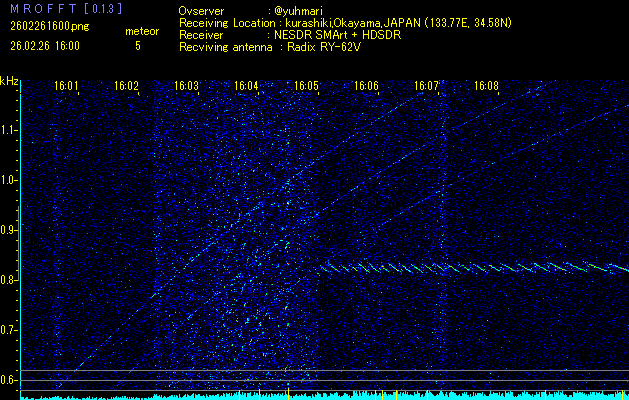Click the 16:06 time marker

tap(367, 87)
